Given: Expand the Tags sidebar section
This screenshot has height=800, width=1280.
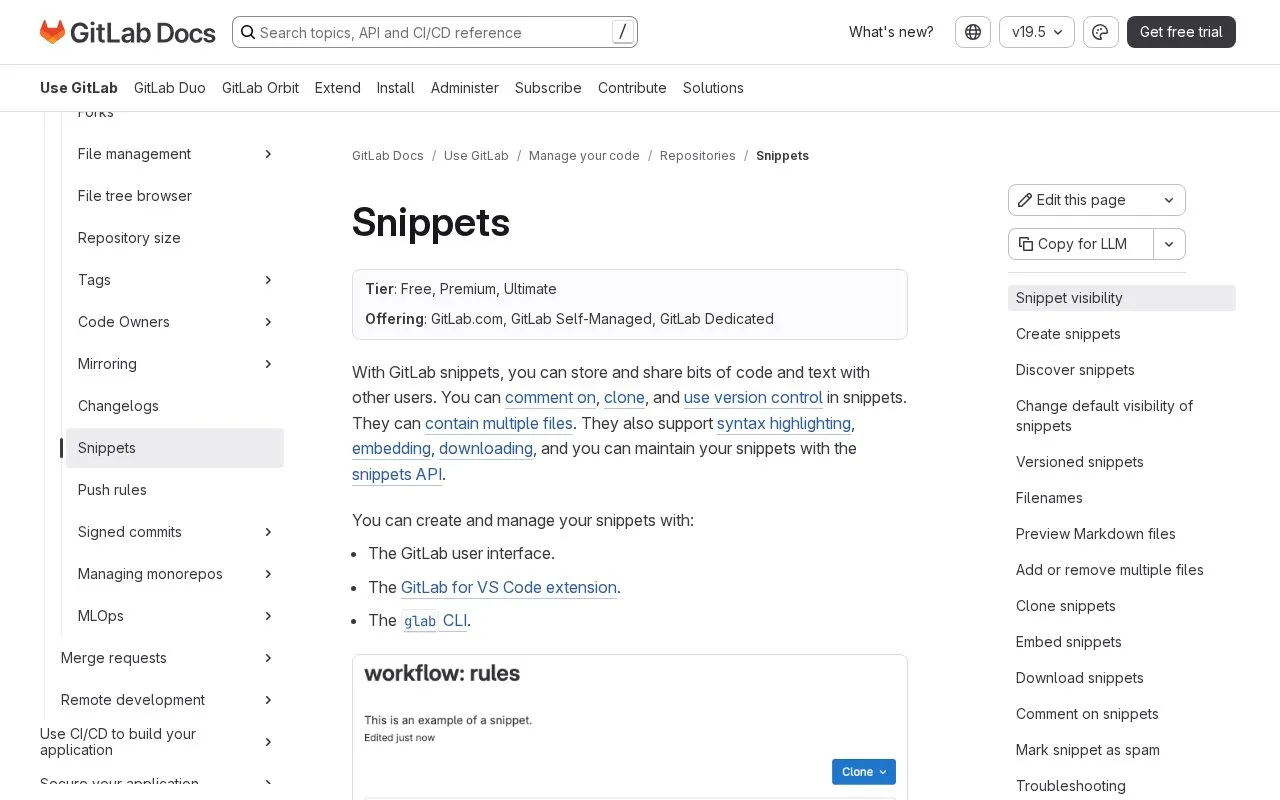Looking at the screenshot, I should tap(268, 280).
